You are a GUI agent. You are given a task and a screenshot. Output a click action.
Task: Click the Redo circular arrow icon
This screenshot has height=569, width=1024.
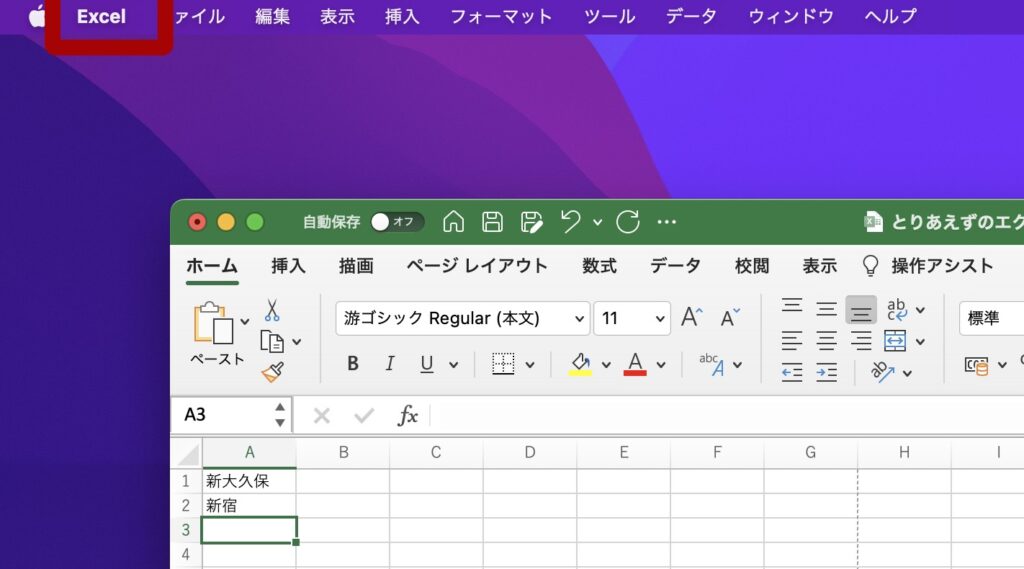pos(628,222)
